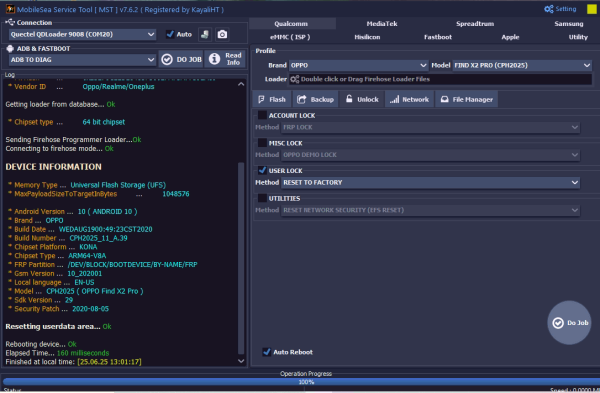
Task: Click the yellow color square
Action: point(592,9)
